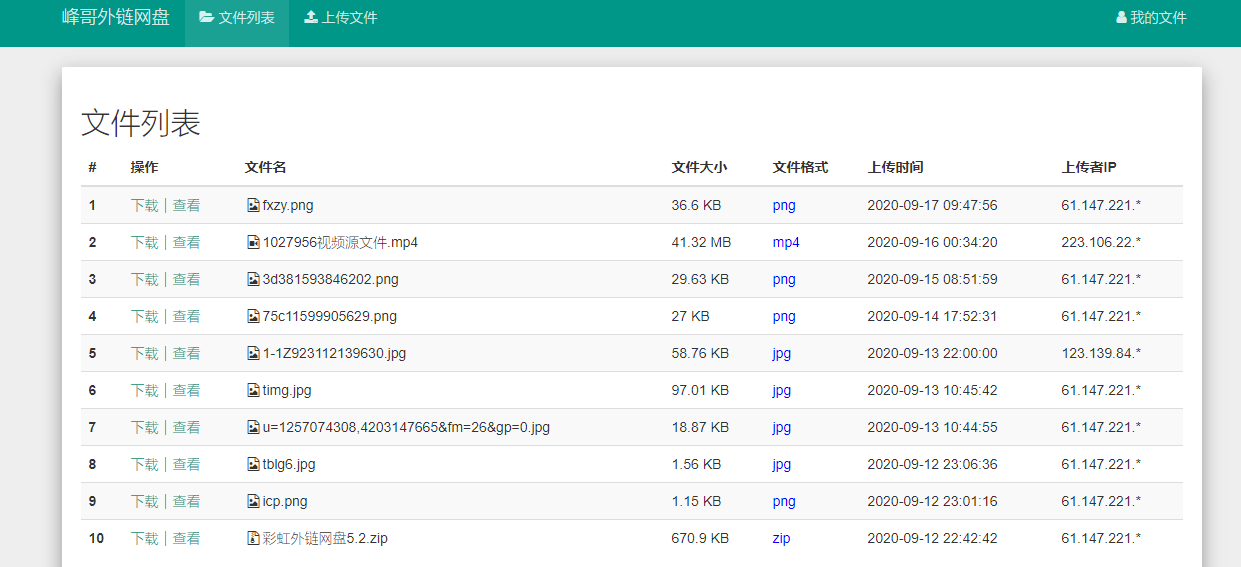Click the zip format link
This screenshot has width=1241, height=567.
tap(781, 538)
